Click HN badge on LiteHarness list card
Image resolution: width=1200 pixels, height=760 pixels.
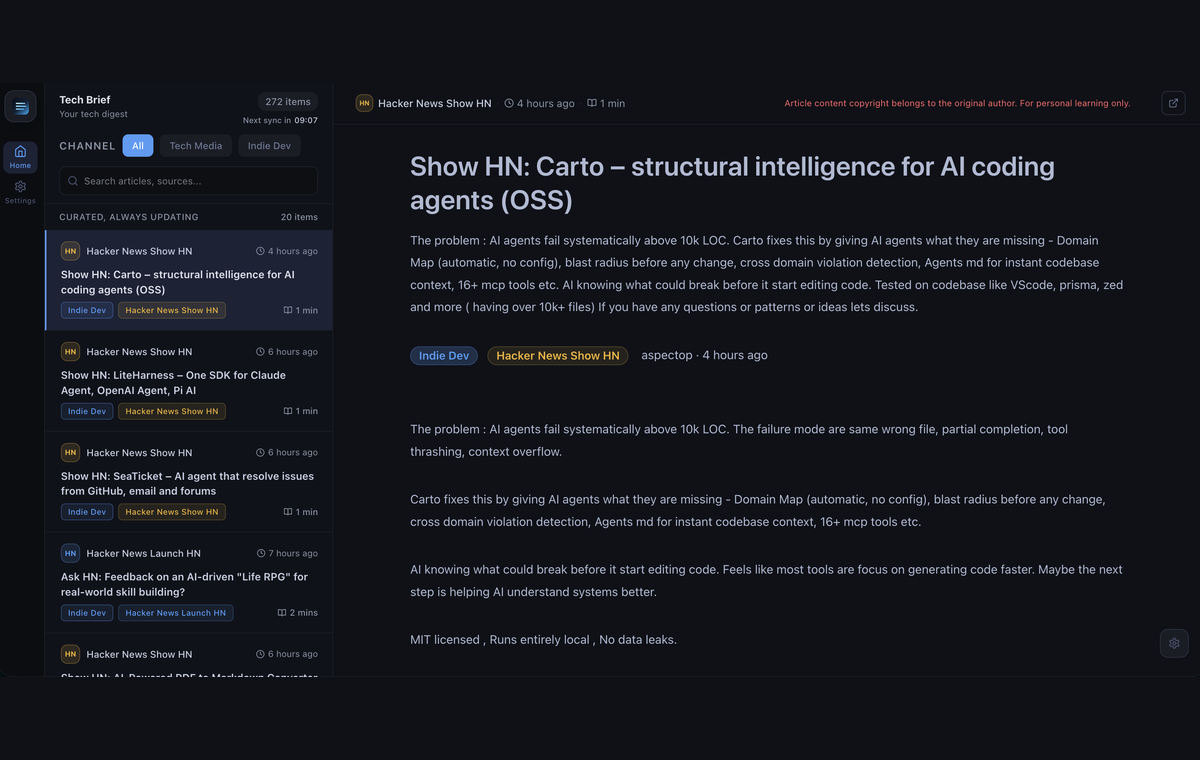pyautogui.click(x=70, y=352)
